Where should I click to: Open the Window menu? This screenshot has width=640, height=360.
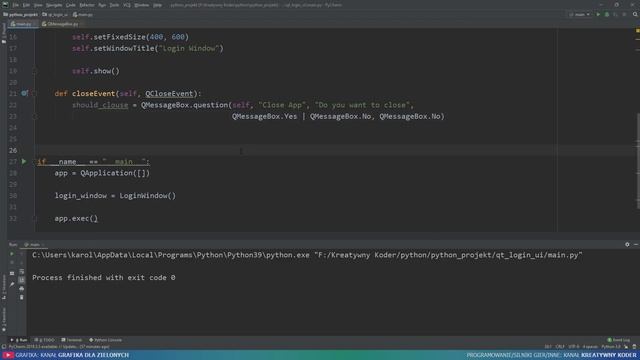(x=142, y=5)
